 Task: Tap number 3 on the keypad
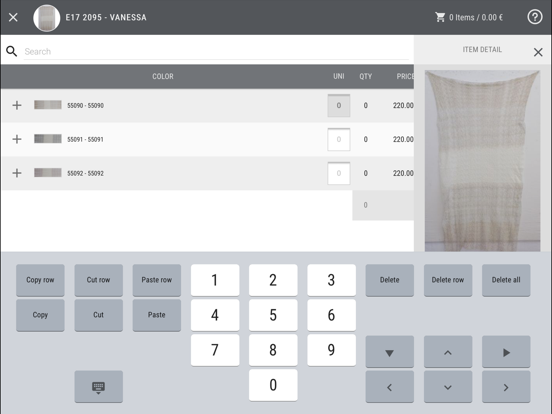(331, 280)
